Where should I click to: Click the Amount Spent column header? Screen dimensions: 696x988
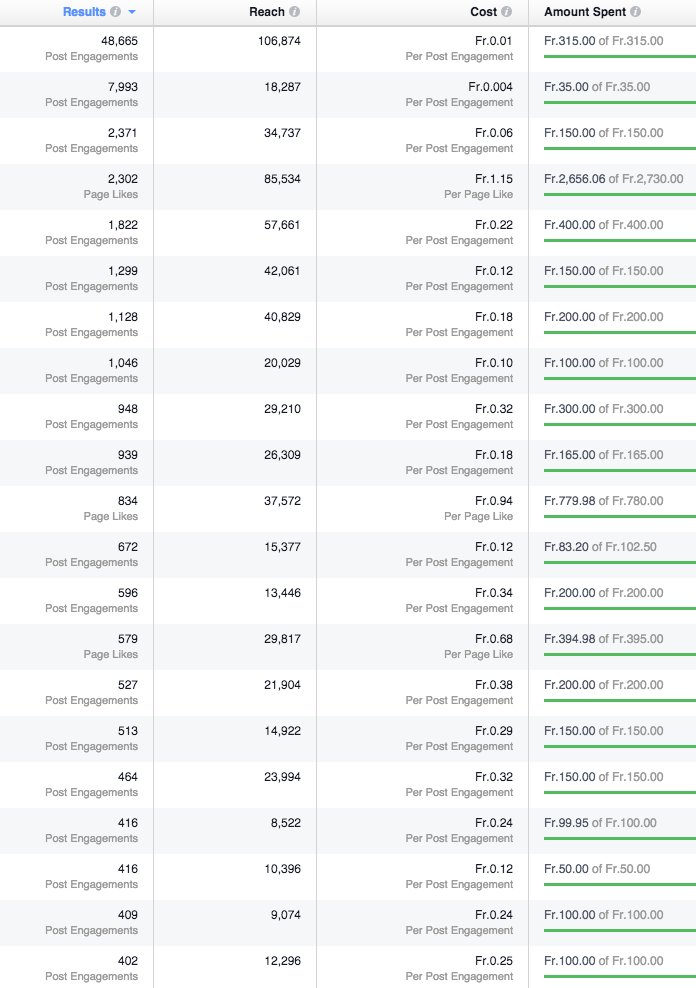pos(586,12)
